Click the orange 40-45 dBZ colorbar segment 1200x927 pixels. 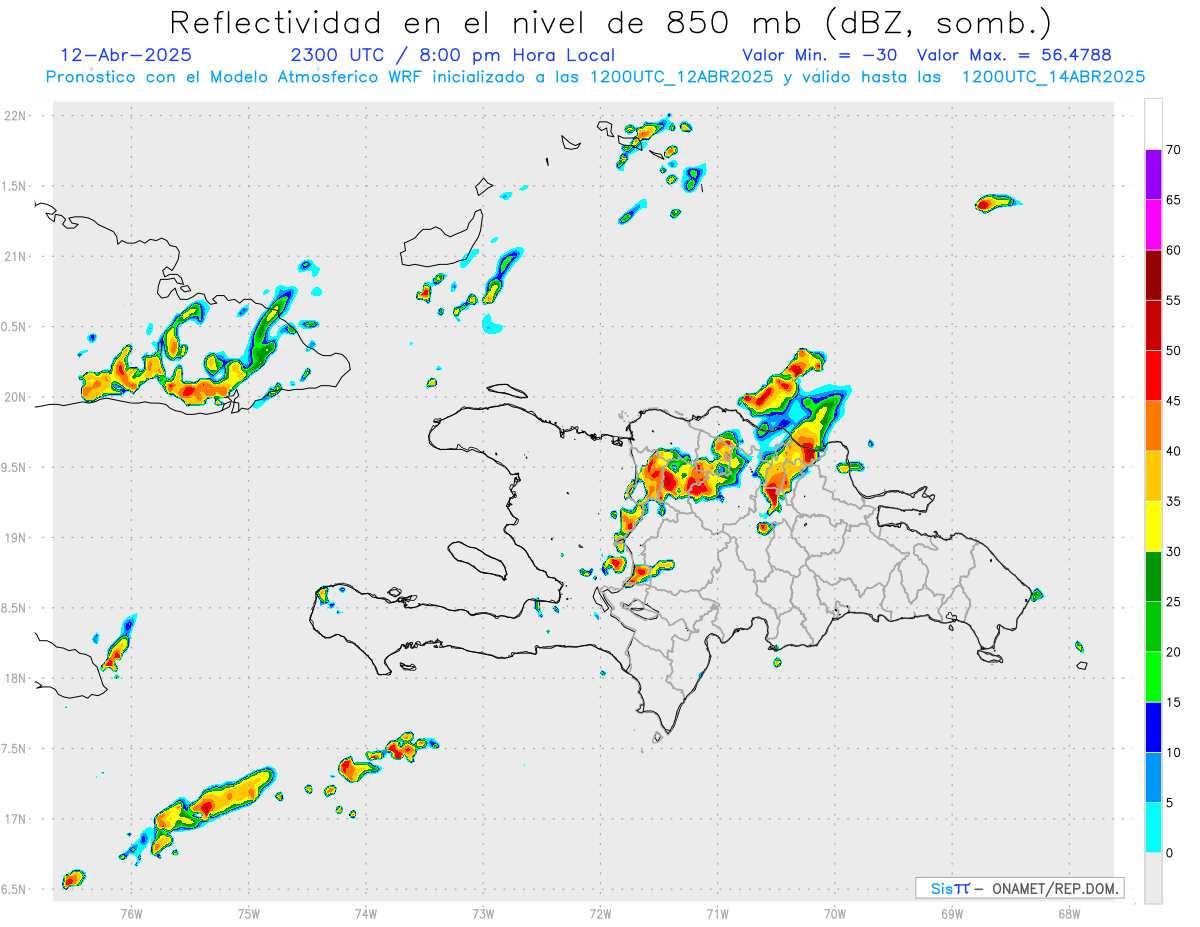coord(1153,426)
